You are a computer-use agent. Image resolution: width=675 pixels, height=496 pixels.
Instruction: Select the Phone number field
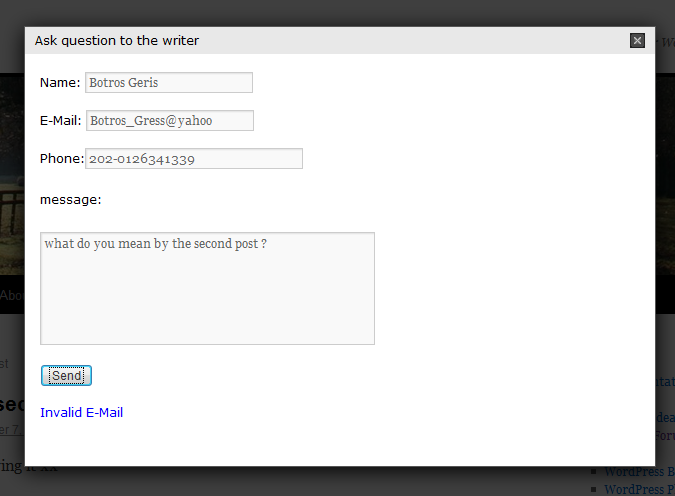194,159
